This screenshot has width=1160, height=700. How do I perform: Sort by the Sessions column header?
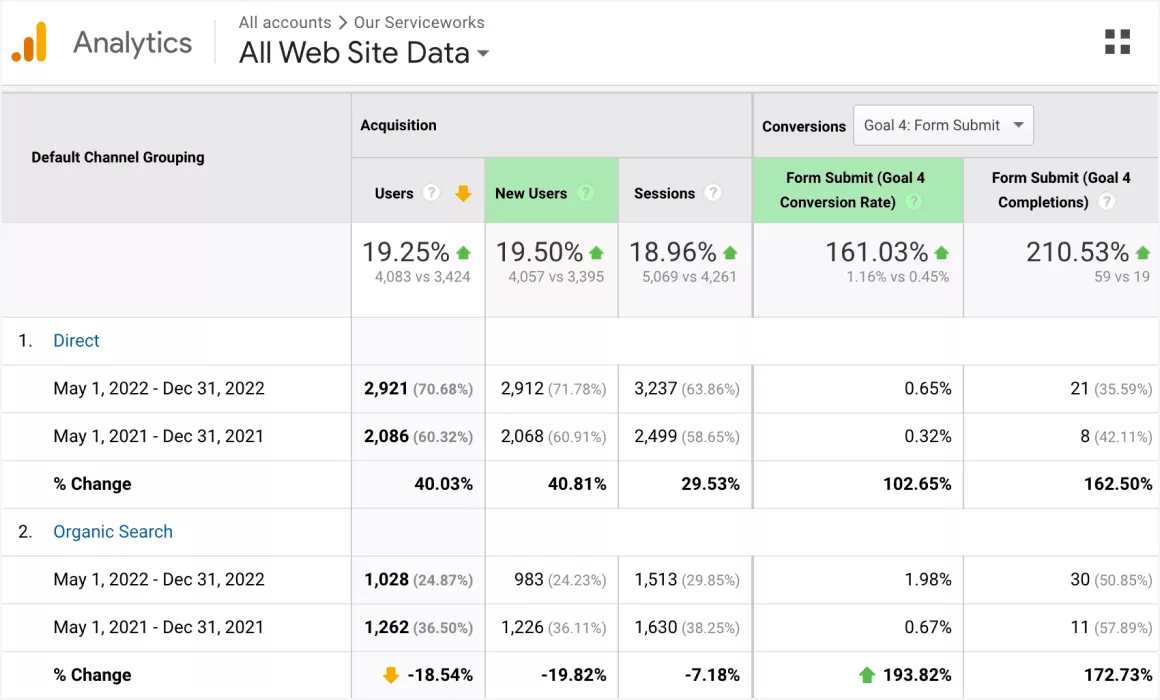tap(664, 193)
